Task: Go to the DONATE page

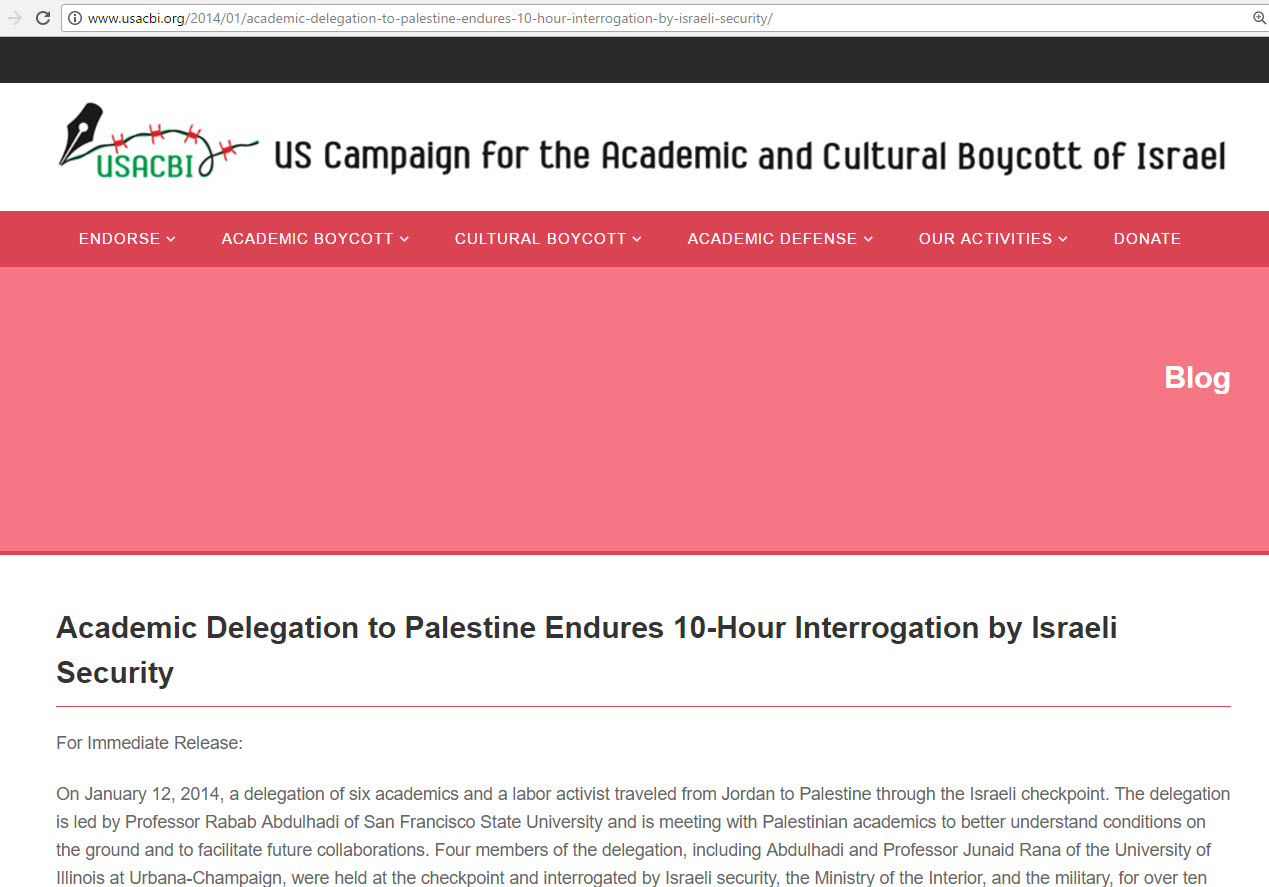Action: tap(1147, 239)
